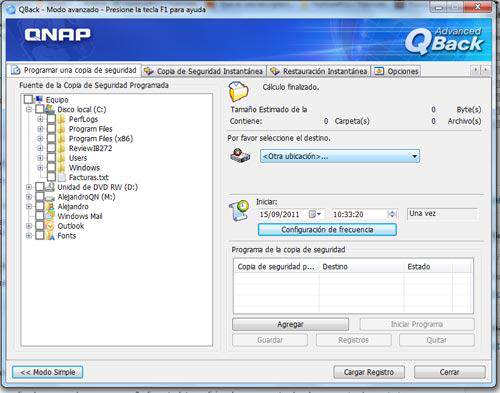500x393 pixels.
Task: Click the Guardar button
Action: [x=270, y=340]
